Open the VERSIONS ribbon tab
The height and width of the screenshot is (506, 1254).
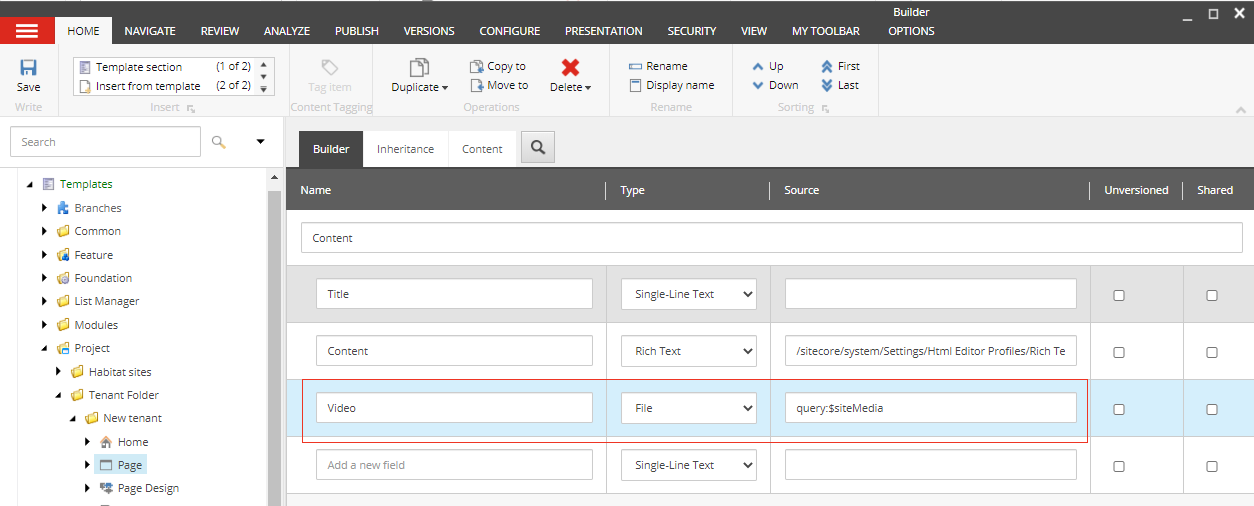coord(429,31)
